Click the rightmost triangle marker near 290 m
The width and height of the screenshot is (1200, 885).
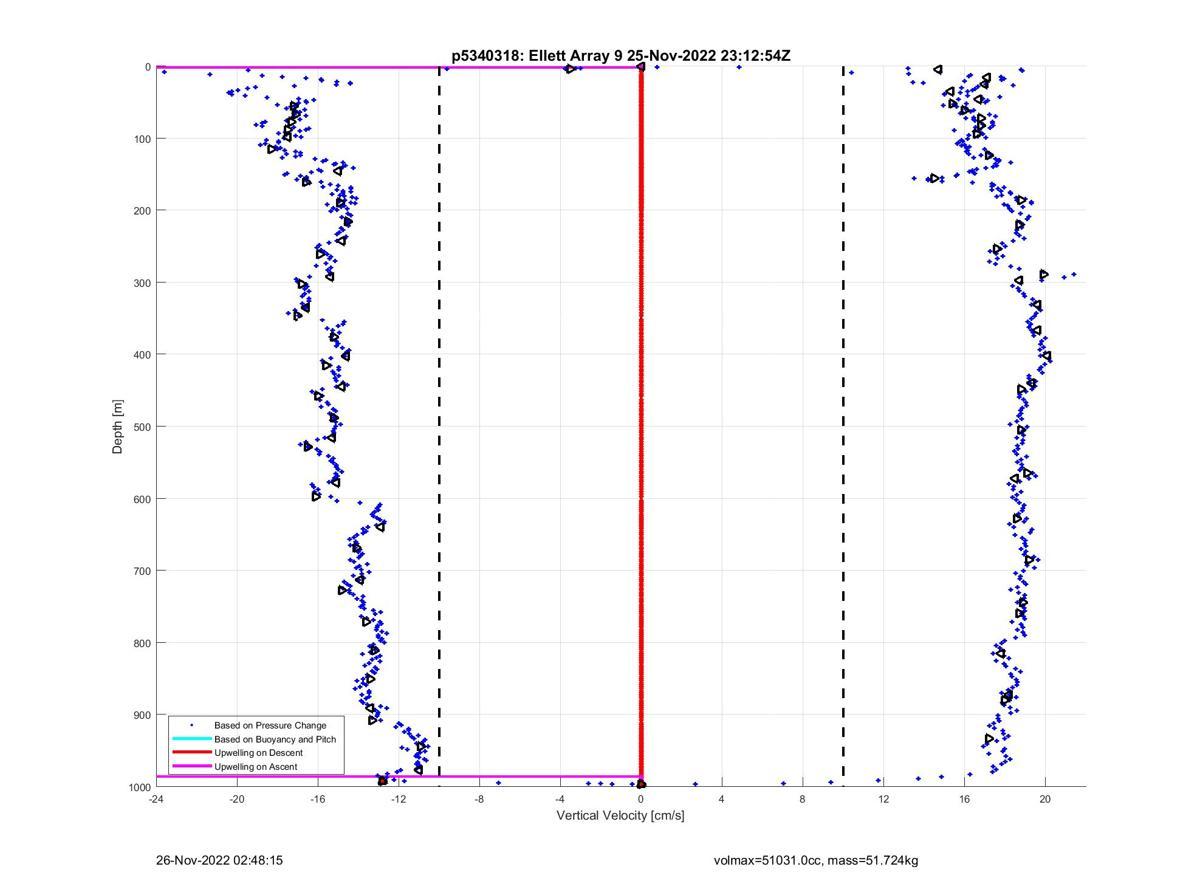tap(1044, 274)
